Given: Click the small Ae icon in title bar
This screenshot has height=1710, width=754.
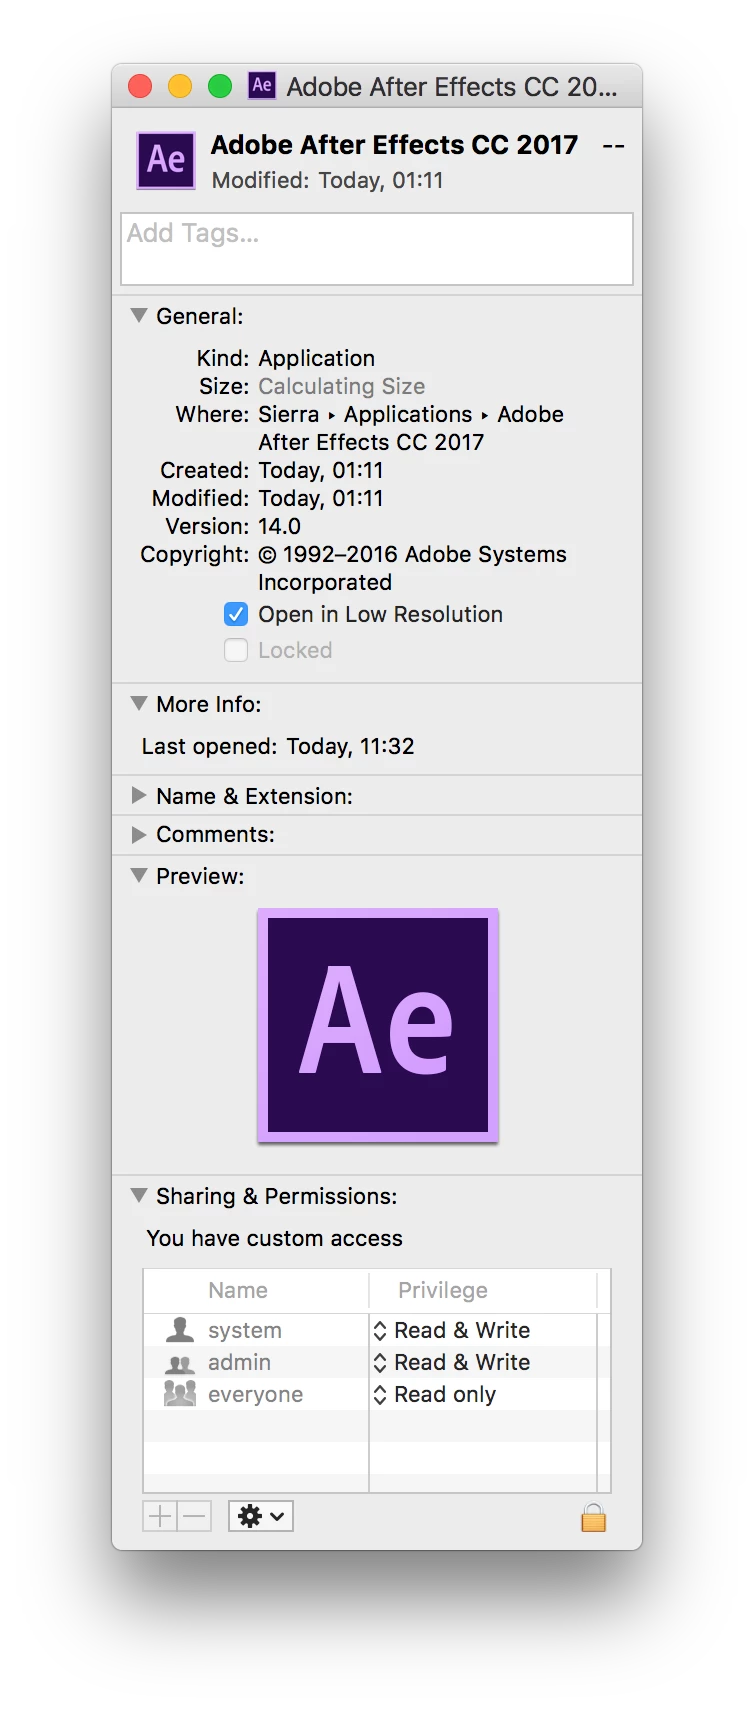Looking at the screenshot, I should pos(262,86).
